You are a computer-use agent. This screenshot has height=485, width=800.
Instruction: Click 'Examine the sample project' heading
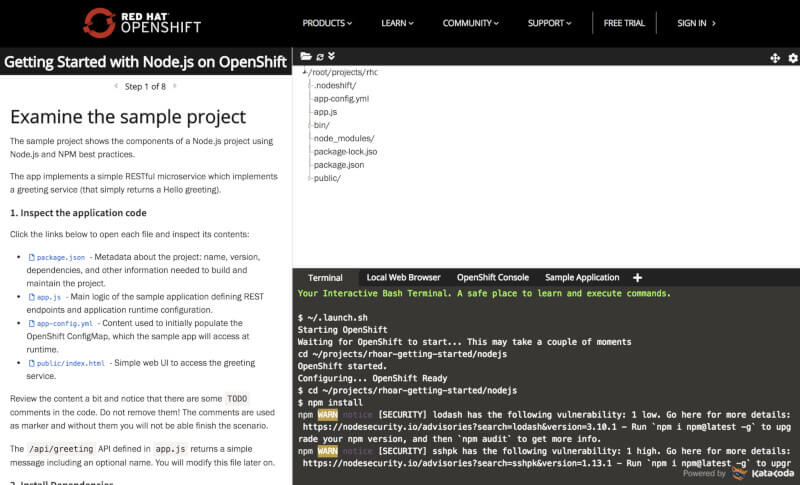(128, 117)
